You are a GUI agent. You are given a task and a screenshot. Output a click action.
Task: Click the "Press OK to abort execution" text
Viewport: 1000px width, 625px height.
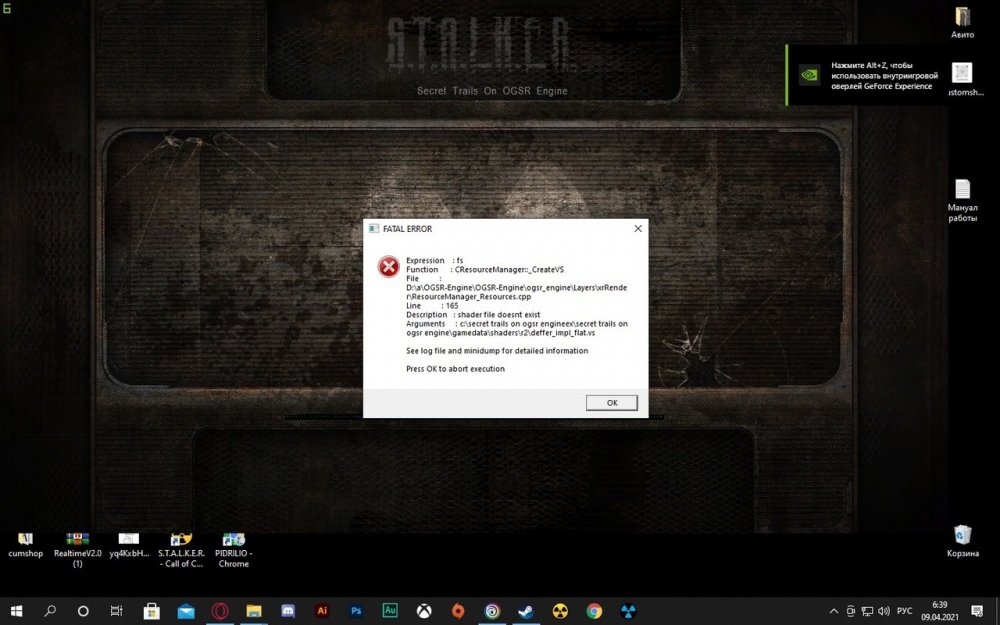pos(455,369)
